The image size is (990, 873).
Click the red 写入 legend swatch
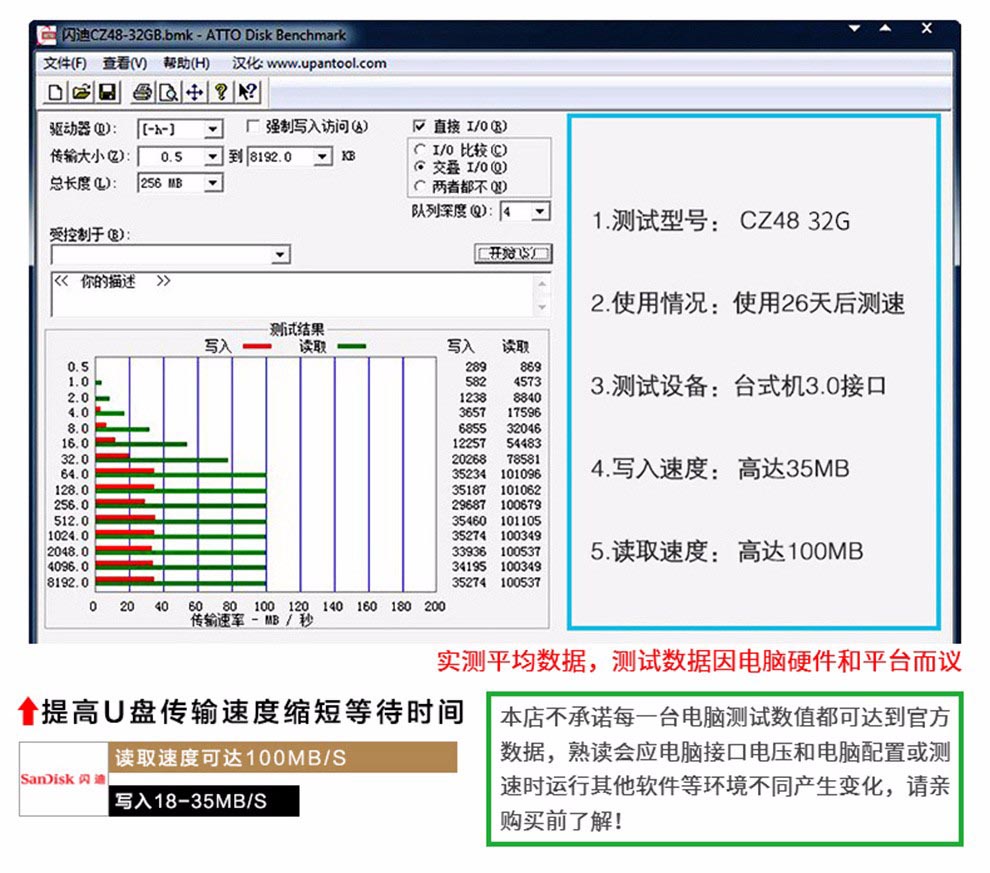point(257,347)
